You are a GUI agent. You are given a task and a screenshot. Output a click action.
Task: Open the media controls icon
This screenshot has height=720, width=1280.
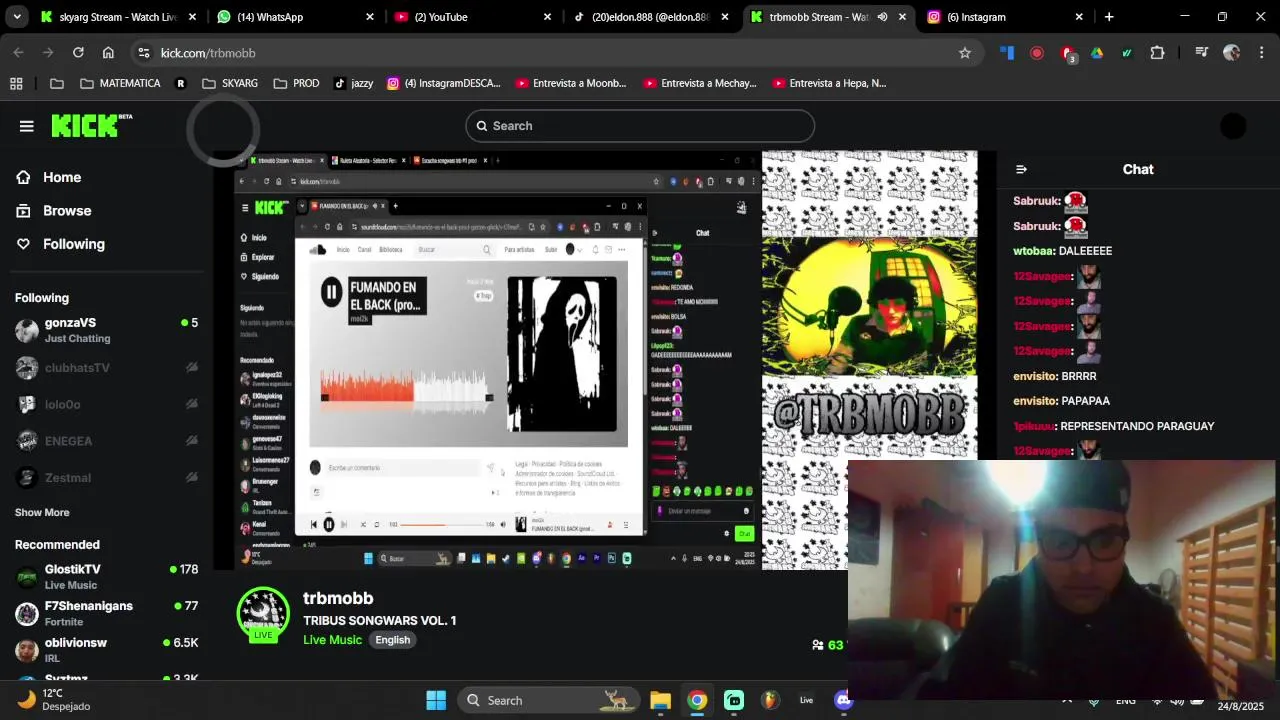(1201, 53)
